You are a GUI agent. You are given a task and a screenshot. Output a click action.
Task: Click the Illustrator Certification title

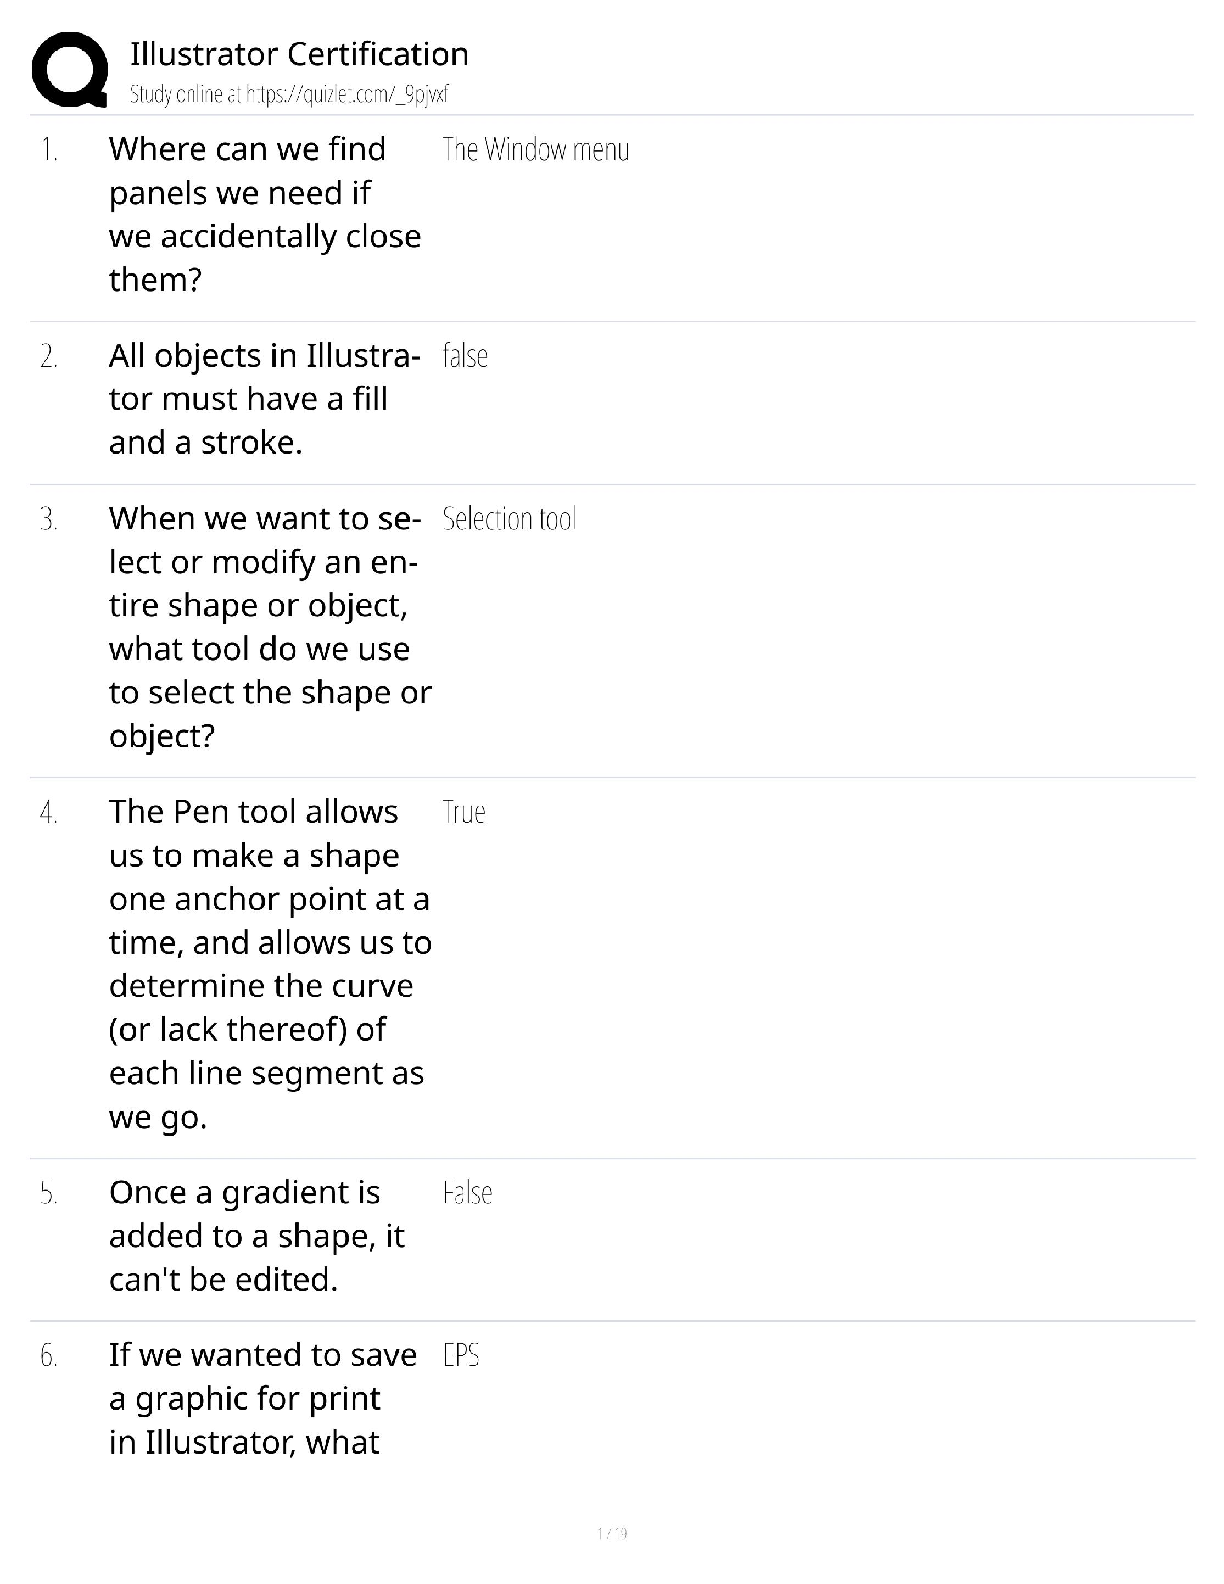299,54
